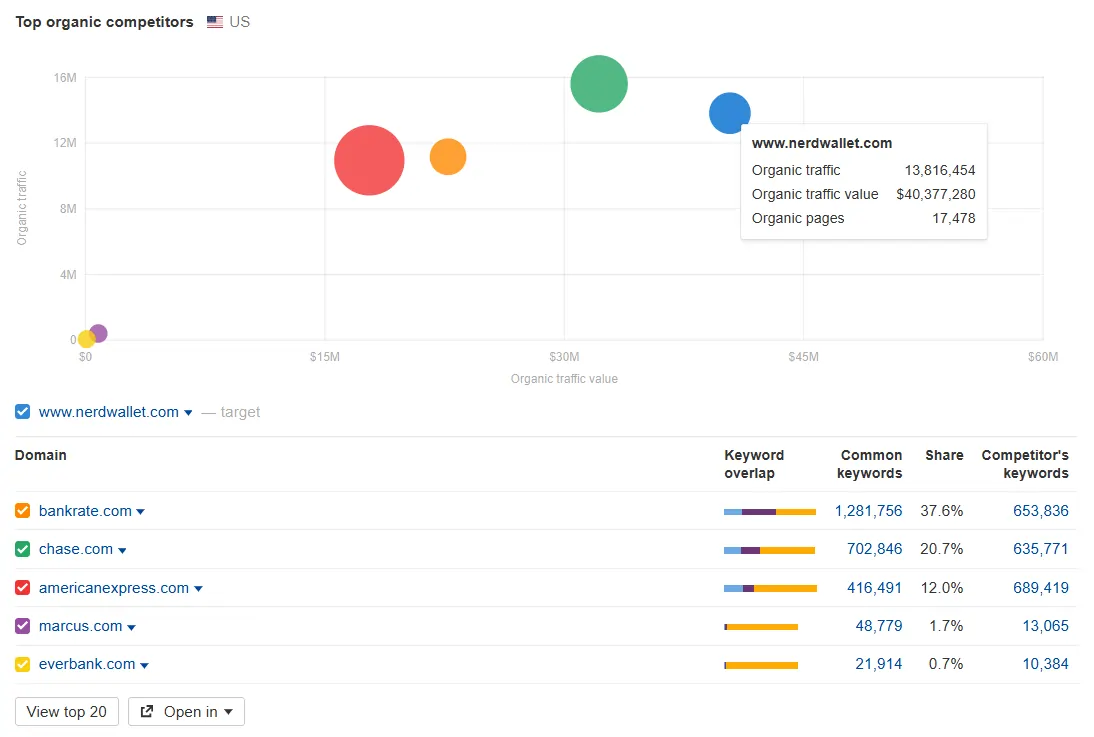Click the $30M axis tick label
Viewport: 1094px width, 737px height.
pos(564,357)
